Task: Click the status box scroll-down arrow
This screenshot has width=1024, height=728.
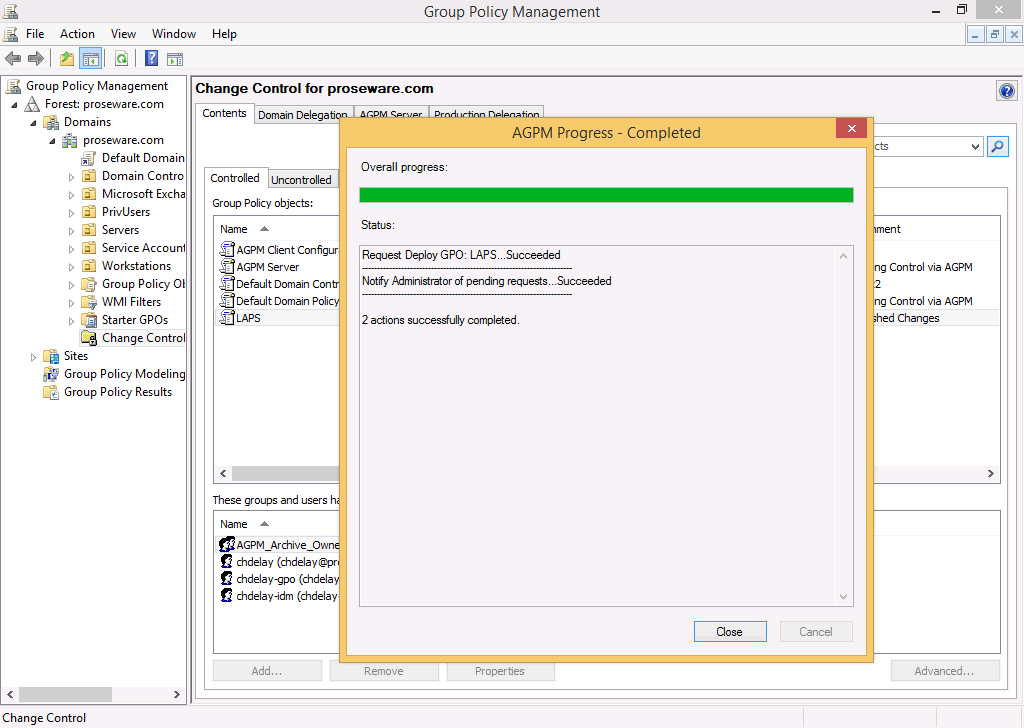Action: point(844,597)
